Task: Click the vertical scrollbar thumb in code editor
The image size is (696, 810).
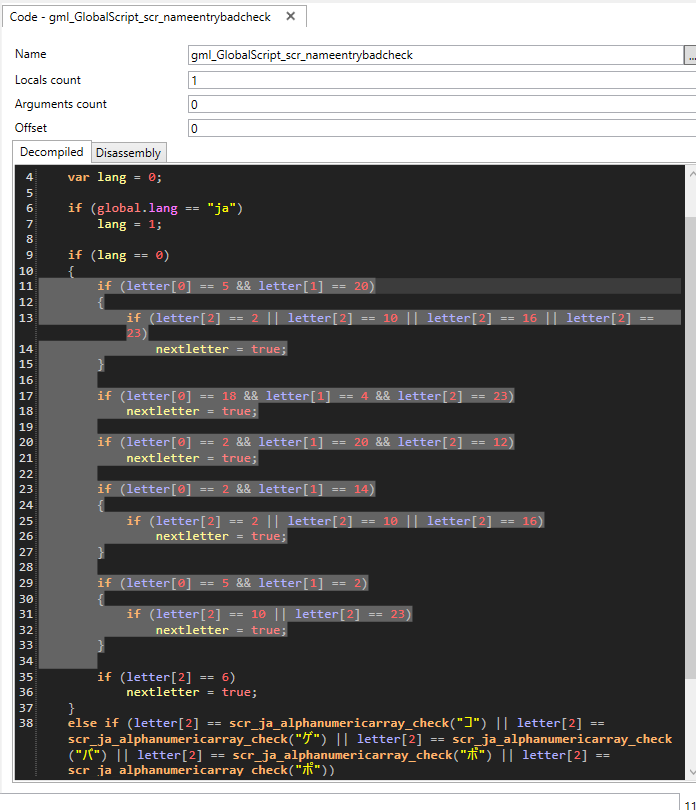Action: coord(691,447)
